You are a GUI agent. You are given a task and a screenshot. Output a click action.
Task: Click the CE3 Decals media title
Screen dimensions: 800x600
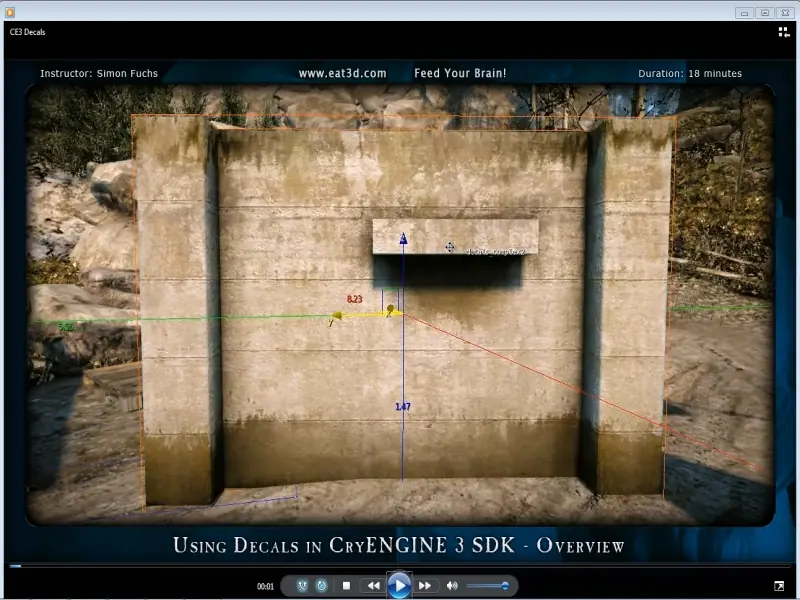coord(28,32)
